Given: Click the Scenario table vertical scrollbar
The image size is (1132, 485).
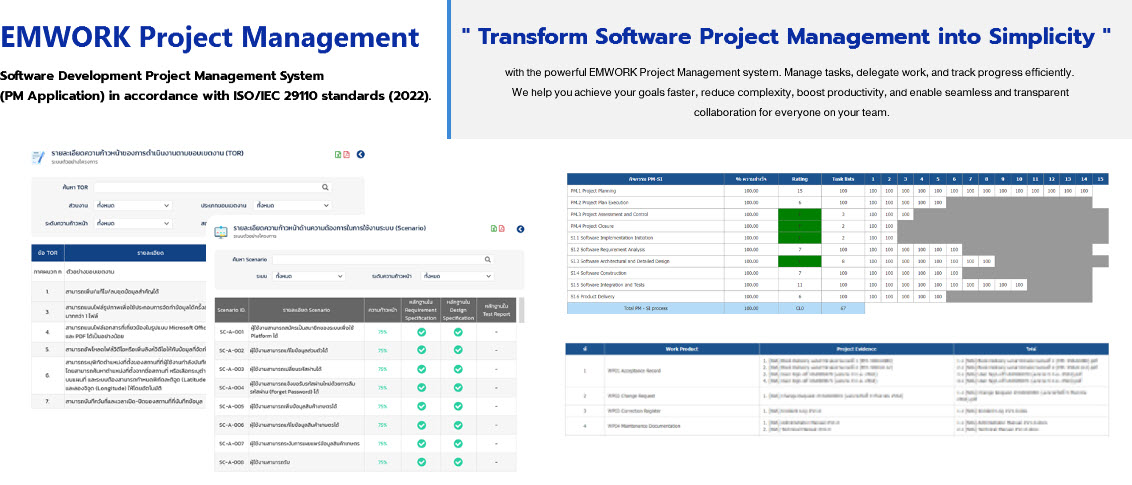Looking at the screenshot, I should point(521,309).
